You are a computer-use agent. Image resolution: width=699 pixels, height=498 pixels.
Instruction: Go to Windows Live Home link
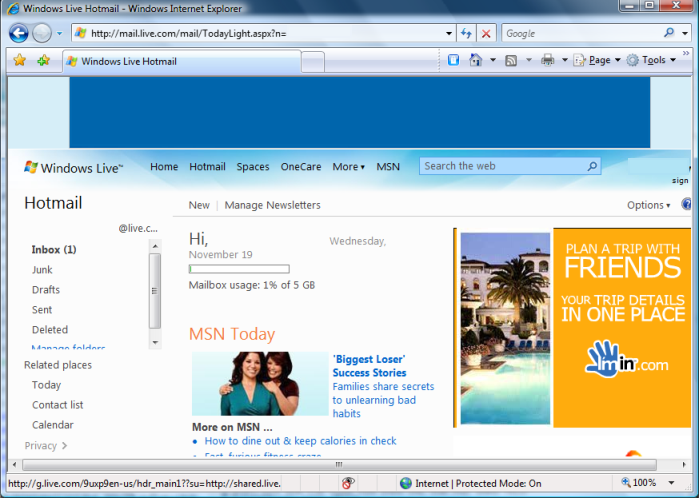tap(164, 166)
